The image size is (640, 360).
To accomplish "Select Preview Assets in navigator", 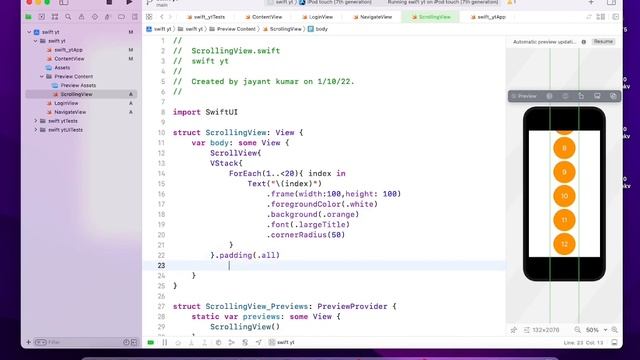I will click(x=78, y=85).
